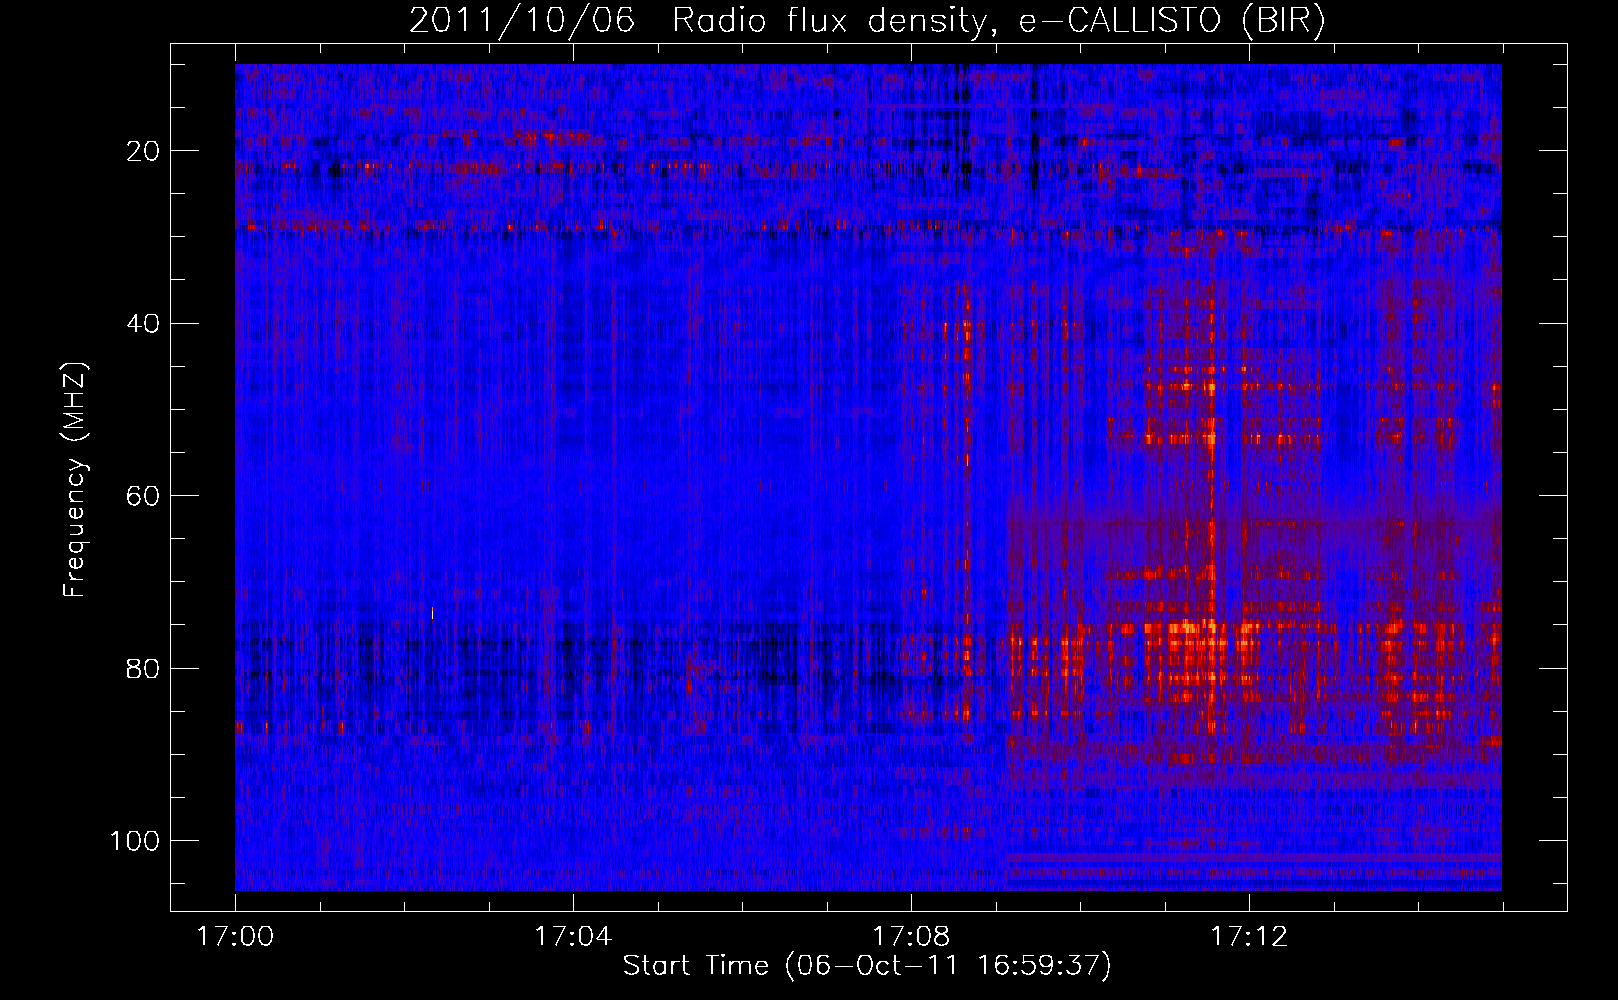Click the plot title text 'Radio flux density, e-CALLISTO (BIR)'
This screenshot has height=1000, width=1618.
999,21
